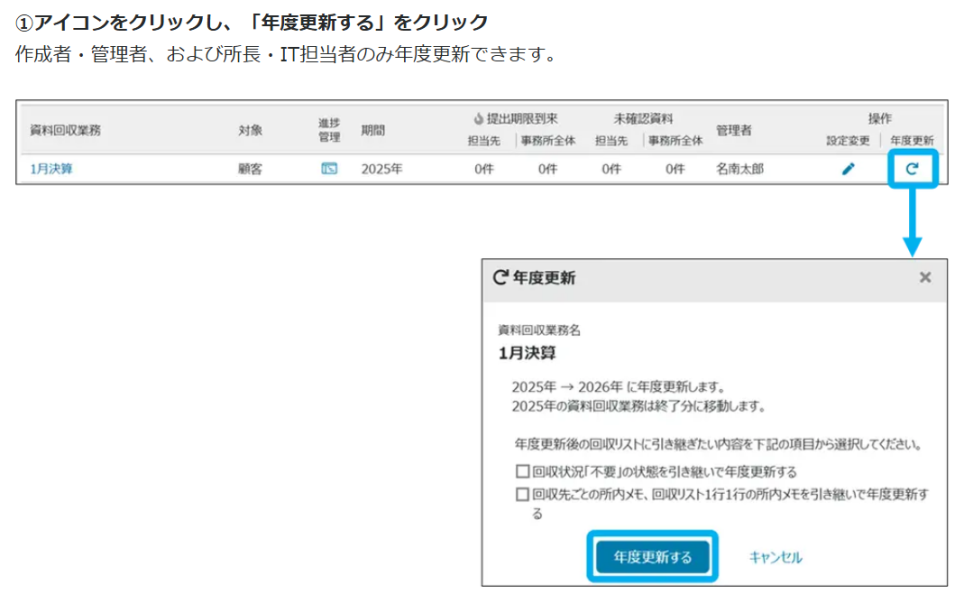
Task: Close the 年度更新 dialog with the X
Action: (925, 277)
